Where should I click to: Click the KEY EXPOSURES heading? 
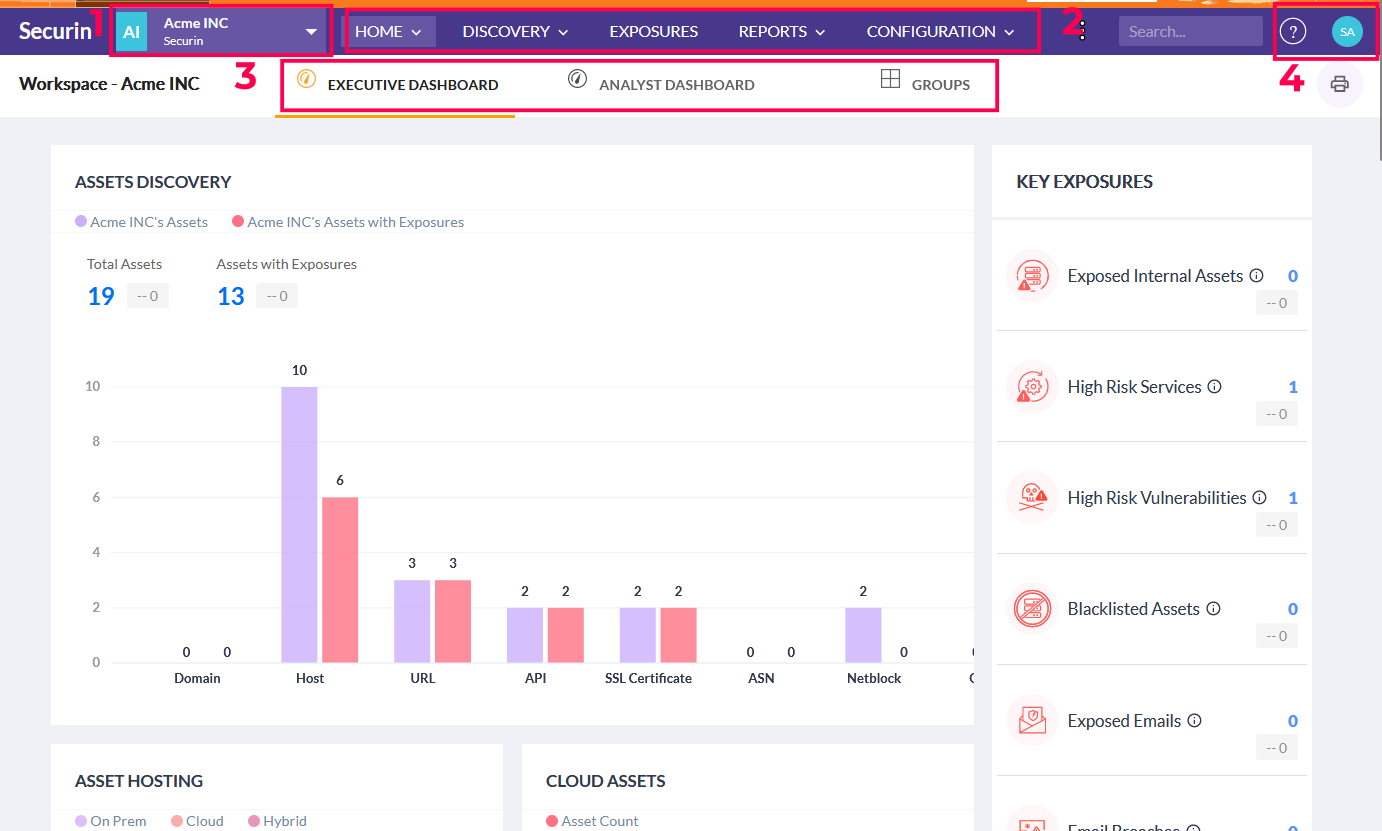1085,182
